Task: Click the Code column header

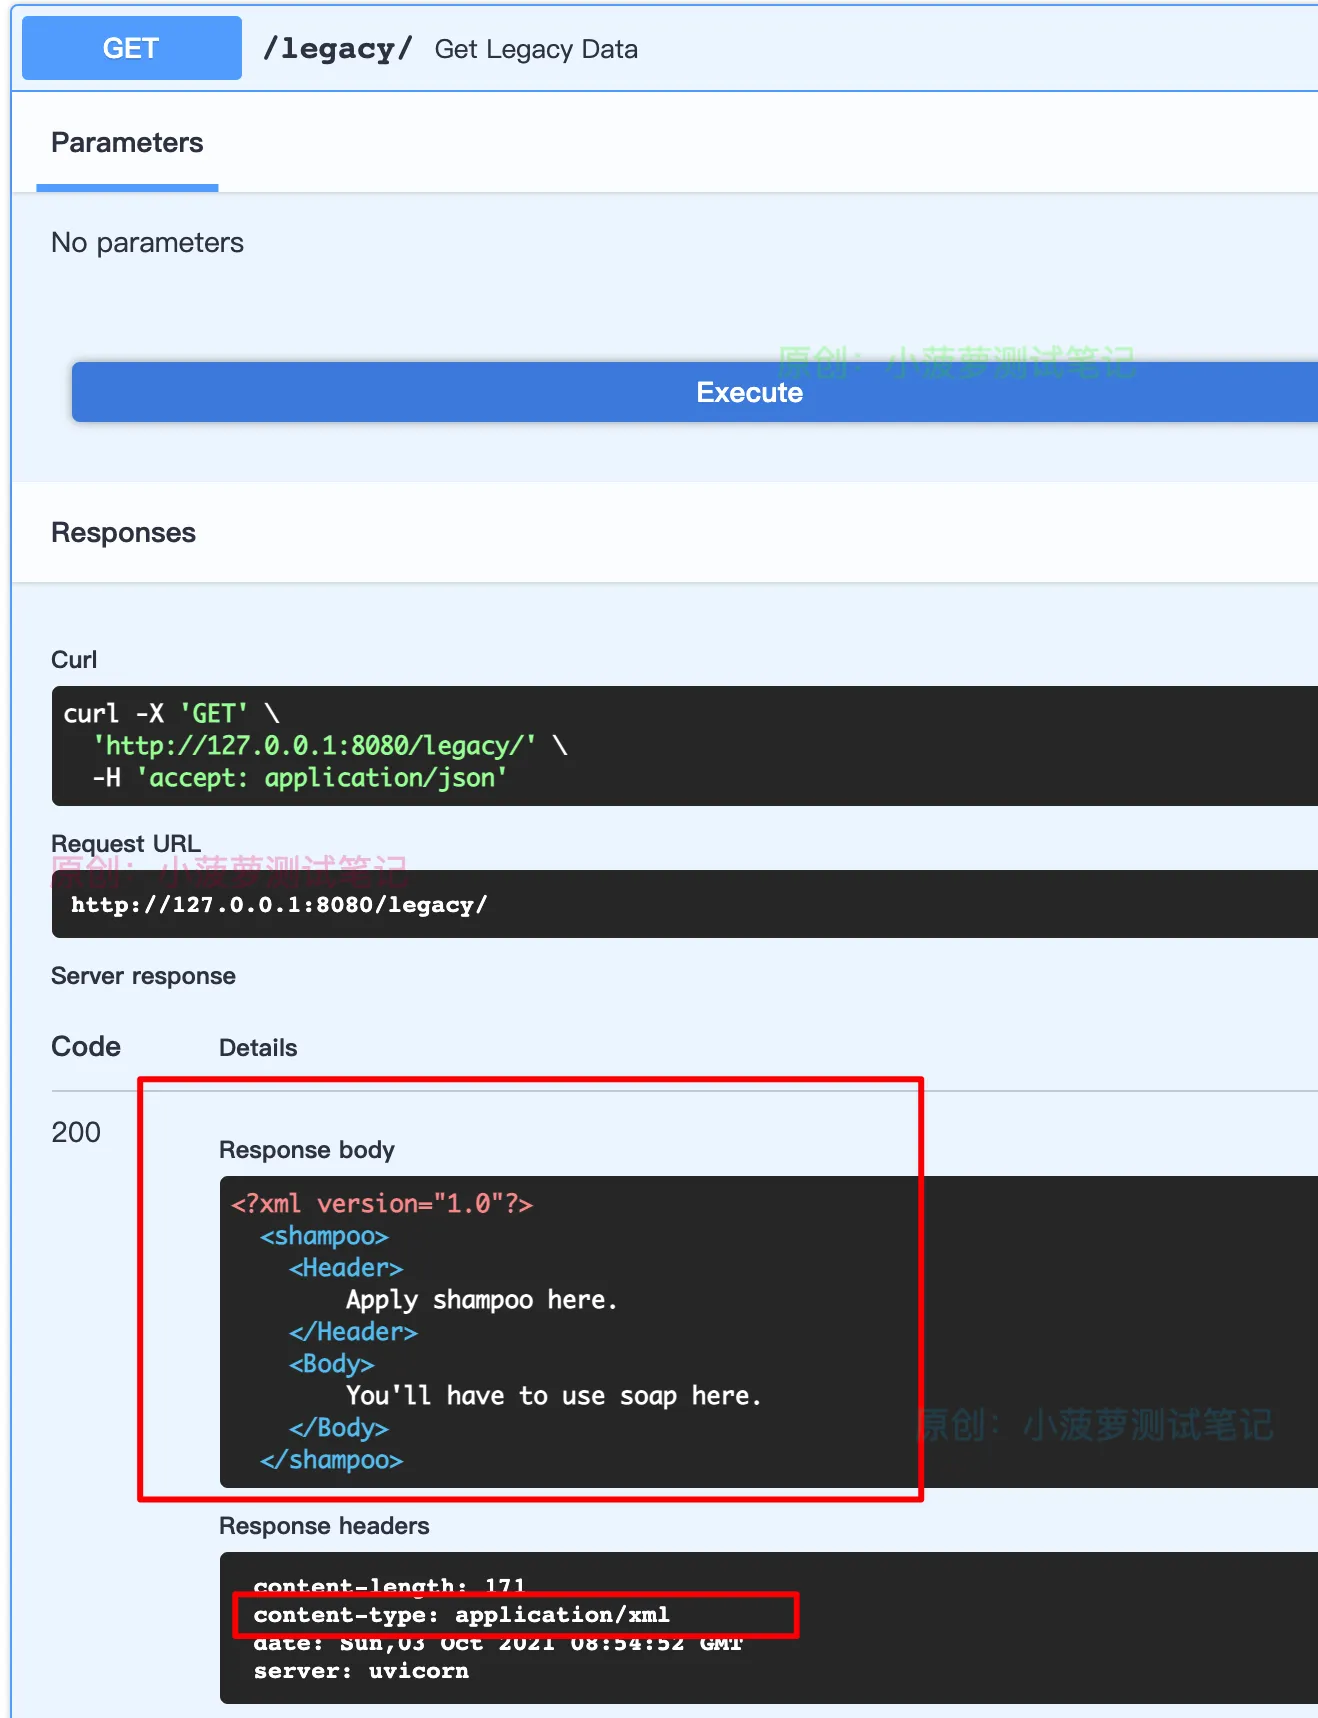Action: [86, 1047]
